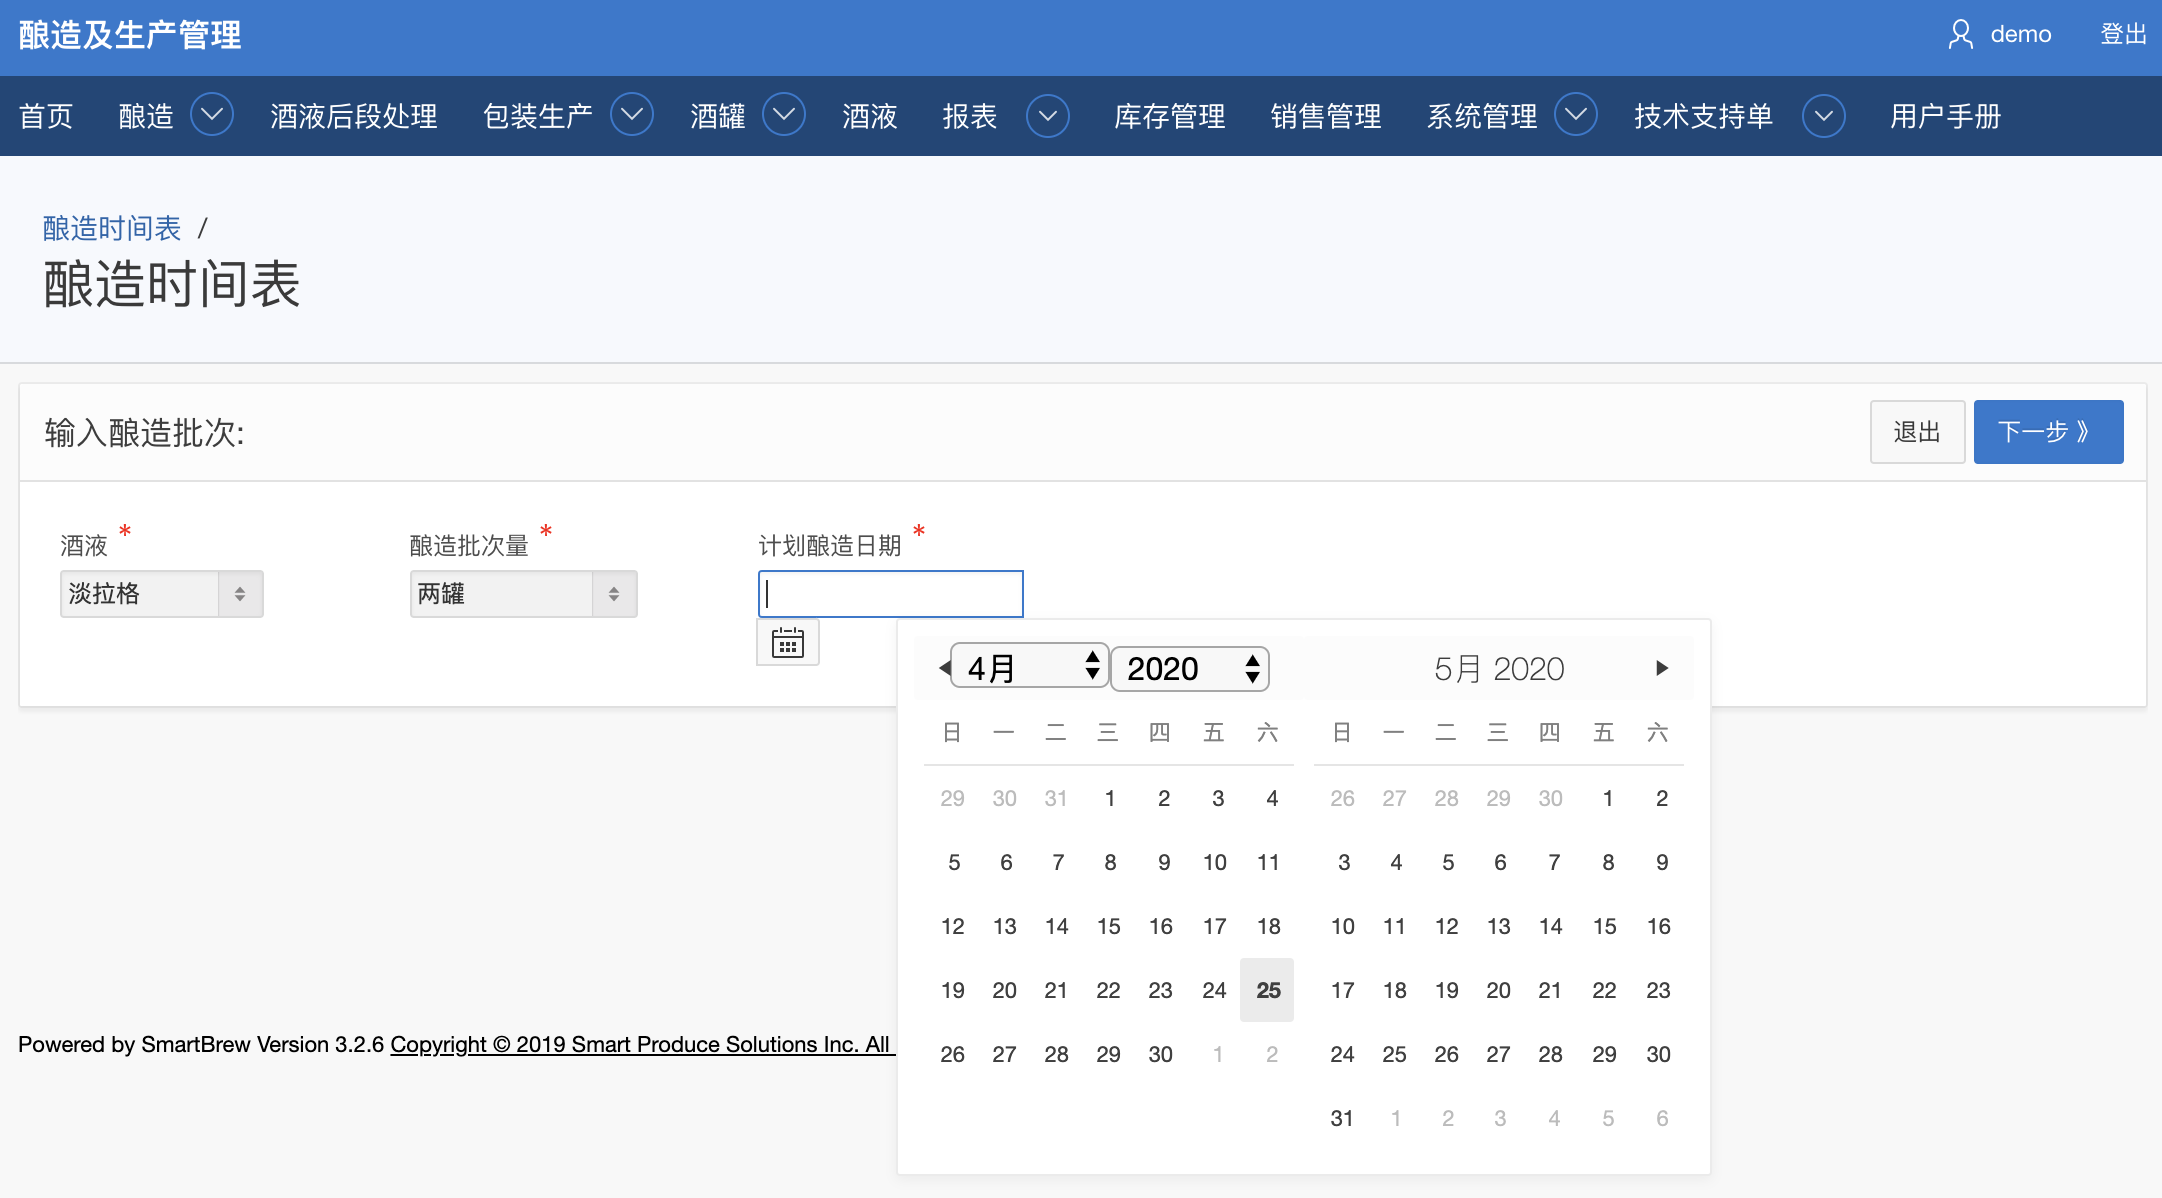Advance datepicker to next month
Viewport: 2162px width, 1198px height.
(1661, 668)
